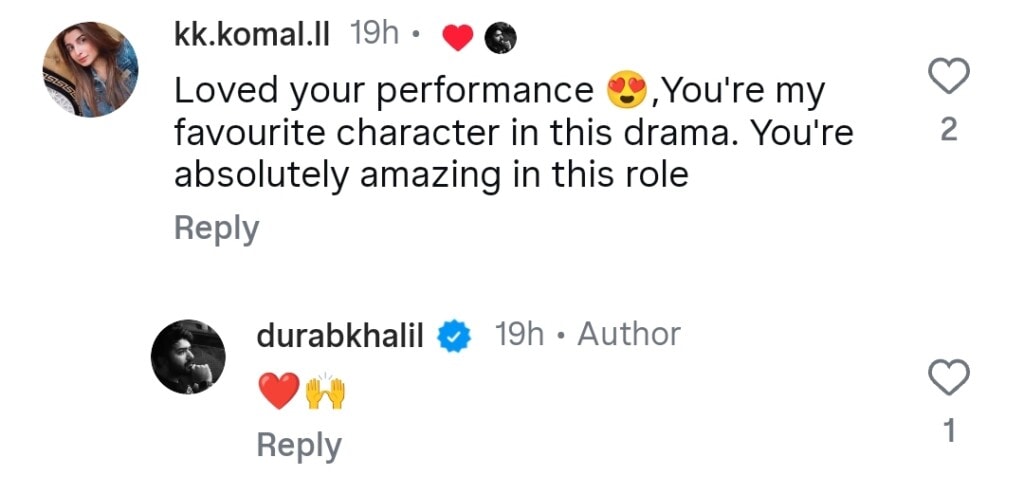Click the raised hands emoji
The image size is (1024, 494).
324,392
